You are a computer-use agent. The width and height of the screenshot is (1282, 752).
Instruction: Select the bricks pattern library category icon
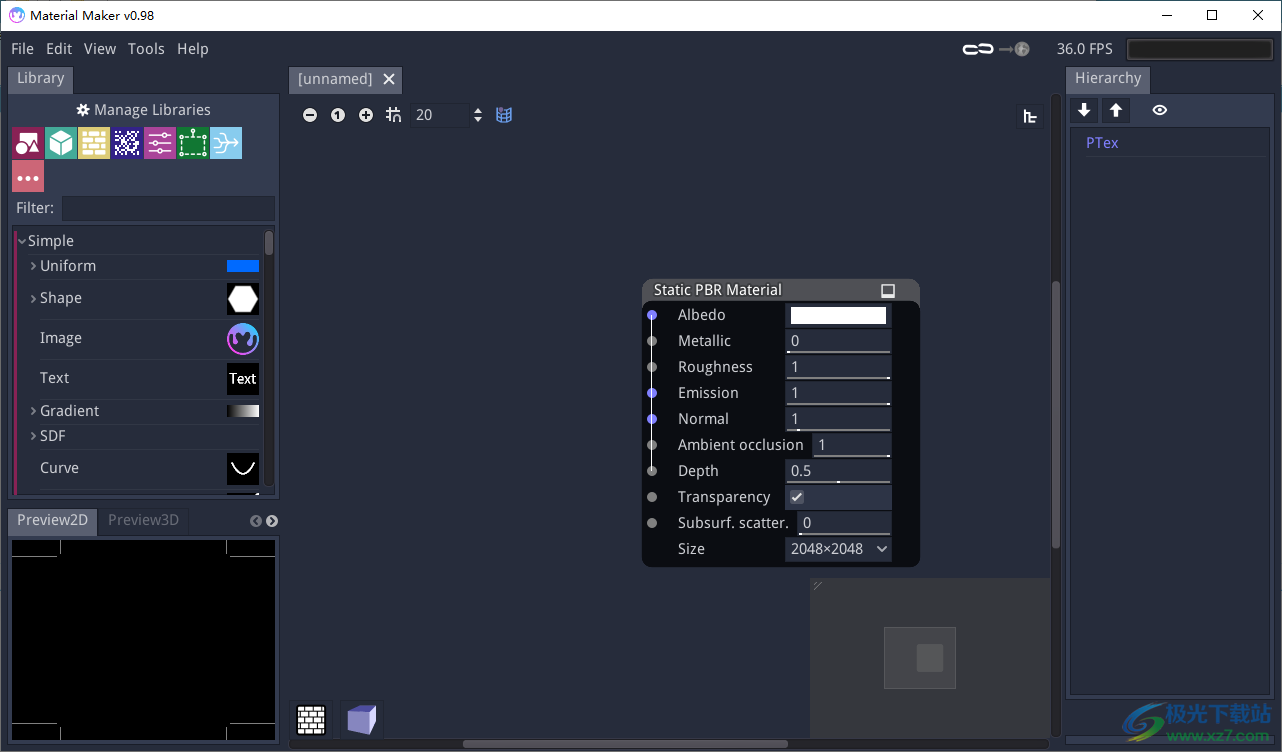pyautogui.click(x=94, y=144)
